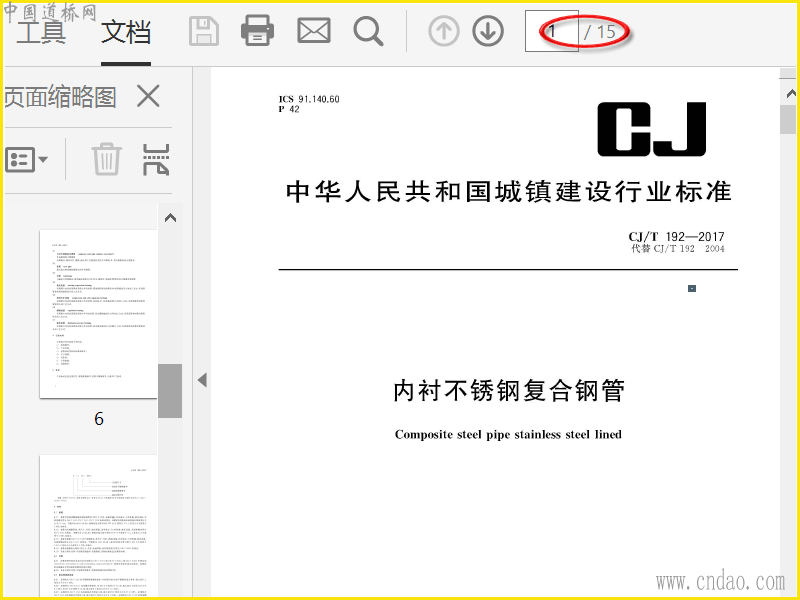Click the thumbnail panel scrollbar handle
This screenshot has height=600, width=800.
pyautogui.click(x=170, y=391)
